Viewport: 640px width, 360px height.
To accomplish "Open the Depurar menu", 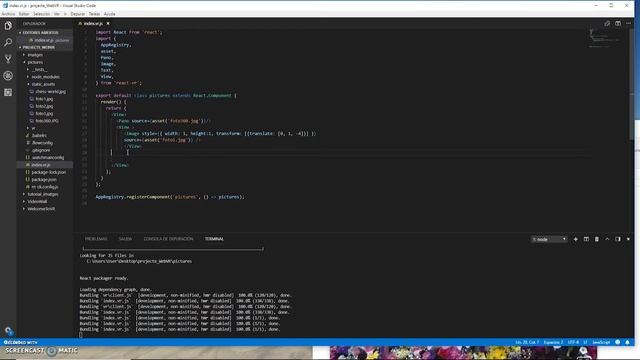I will 78,14.
